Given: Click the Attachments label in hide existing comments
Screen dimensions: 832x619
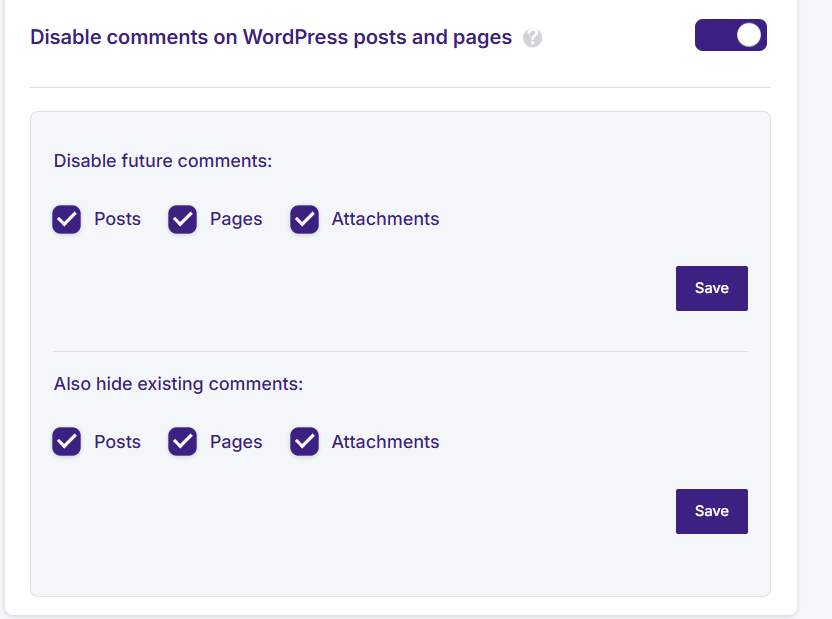Looking at the screenshot, I should 386,442.
